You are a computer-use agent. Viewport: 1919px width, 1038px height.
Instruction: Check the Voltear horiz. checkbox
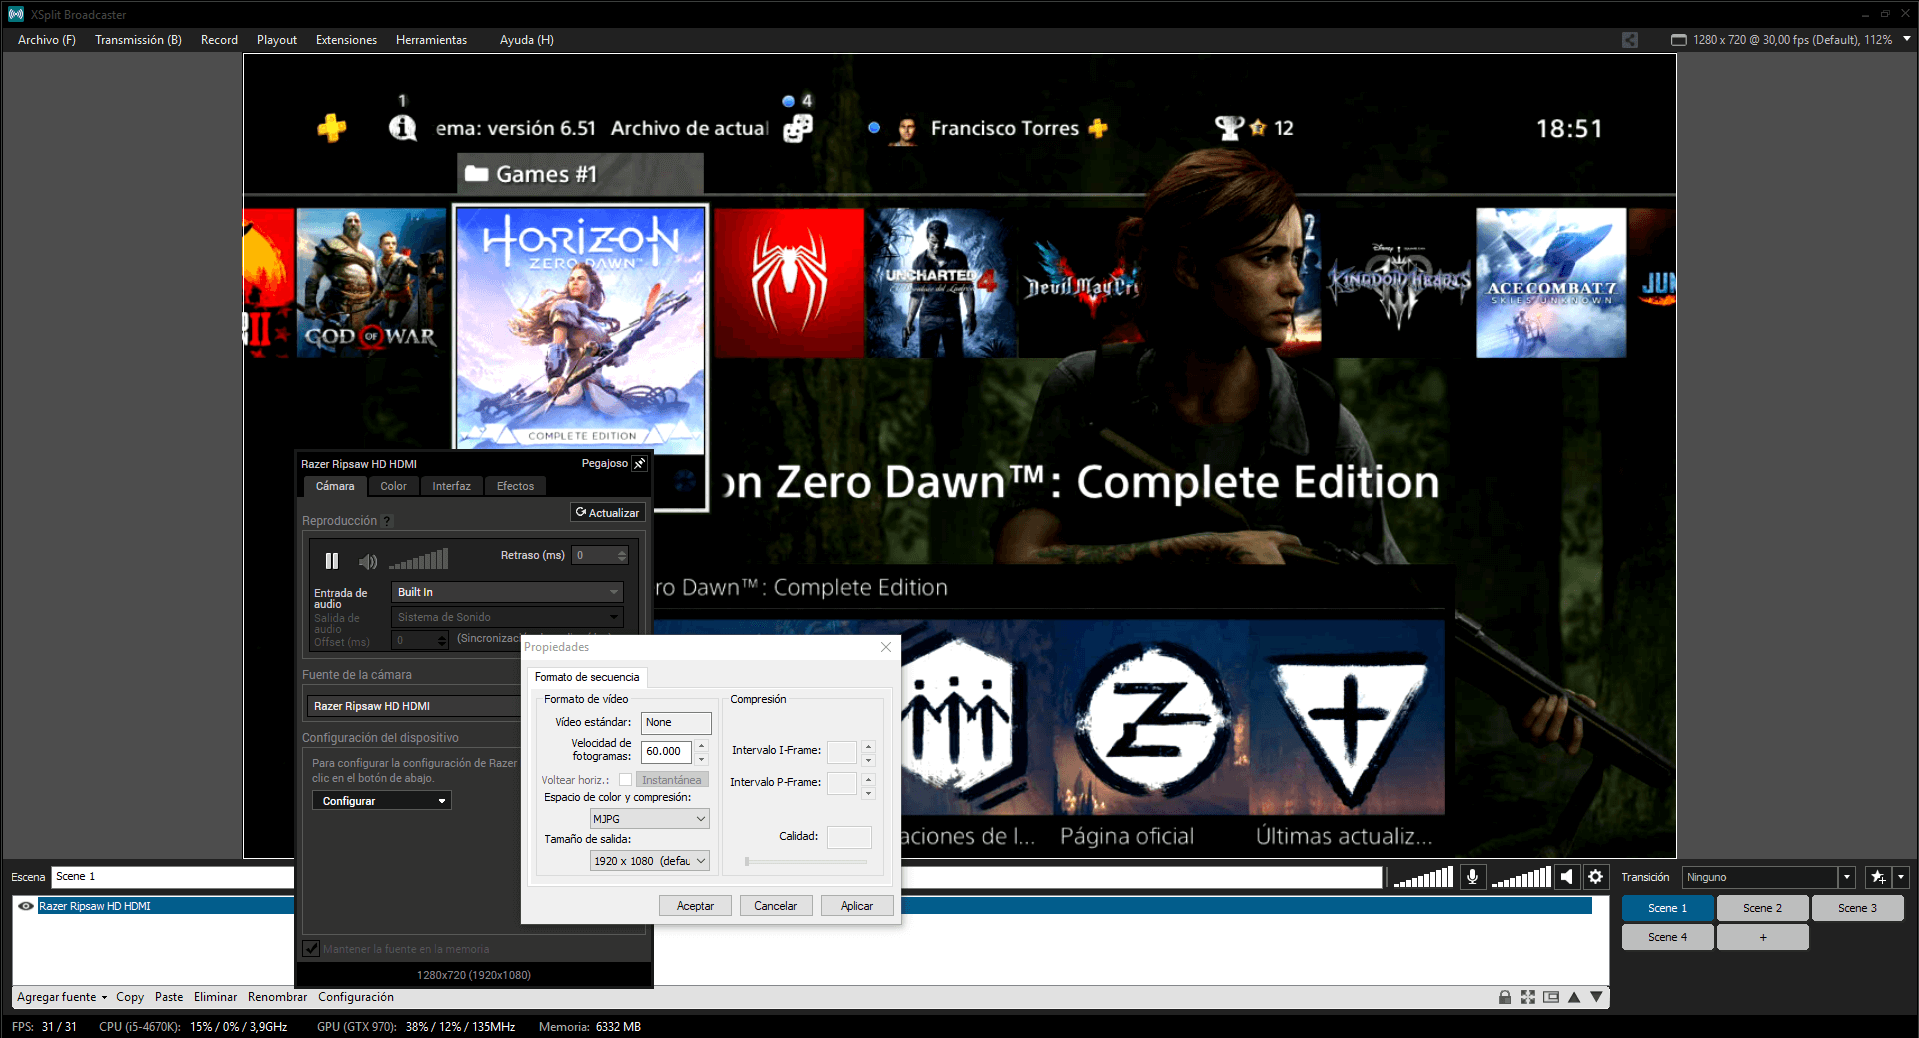(625, 780)
